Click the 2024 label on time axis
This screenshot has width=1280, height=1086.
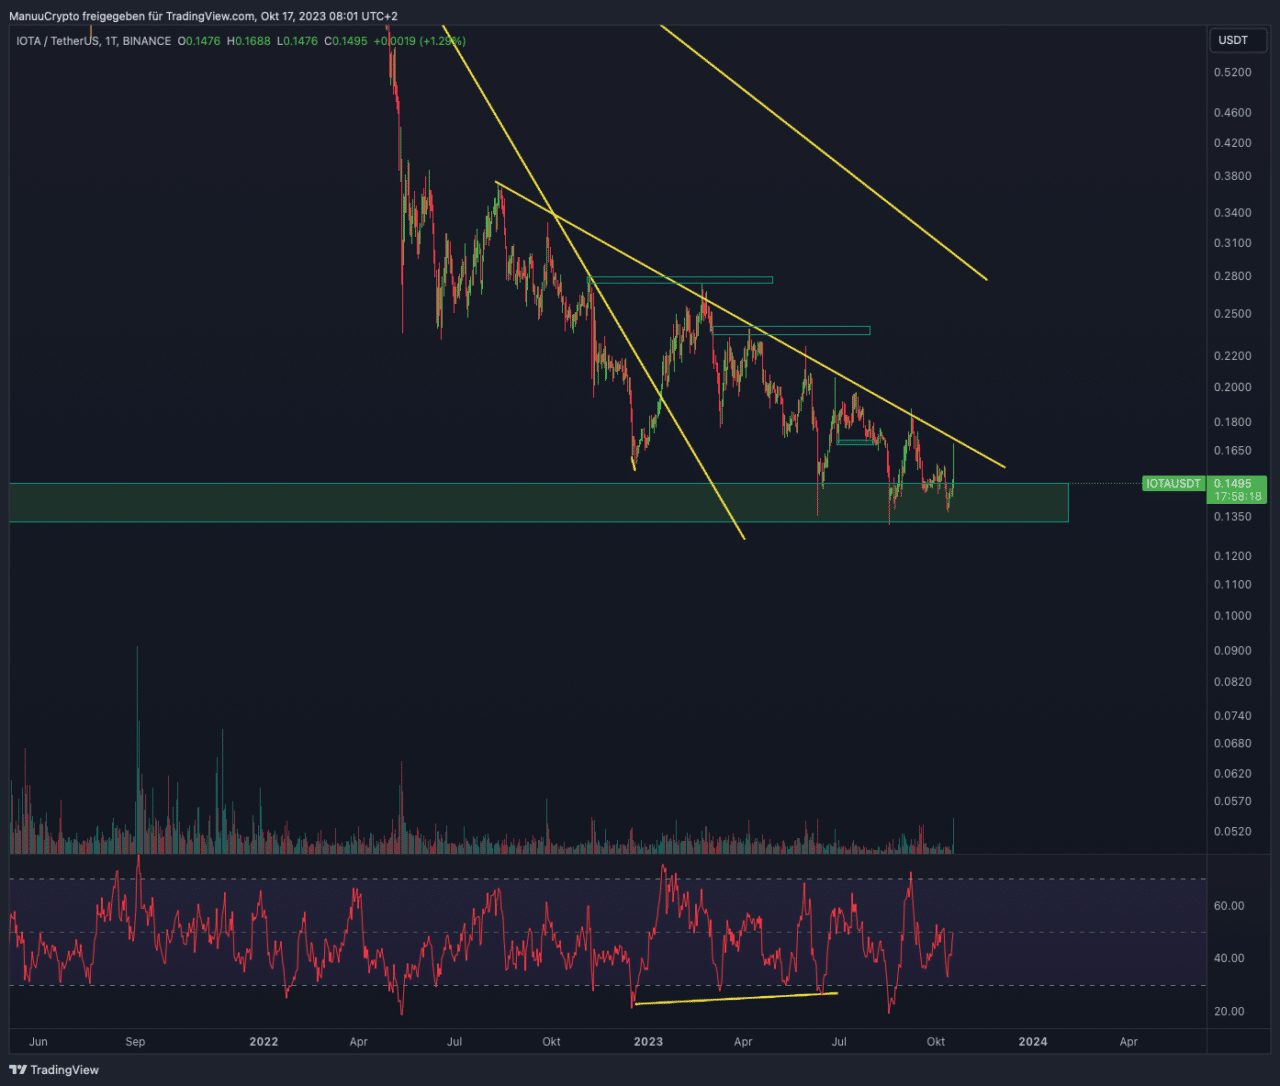pos(1033,1042)
